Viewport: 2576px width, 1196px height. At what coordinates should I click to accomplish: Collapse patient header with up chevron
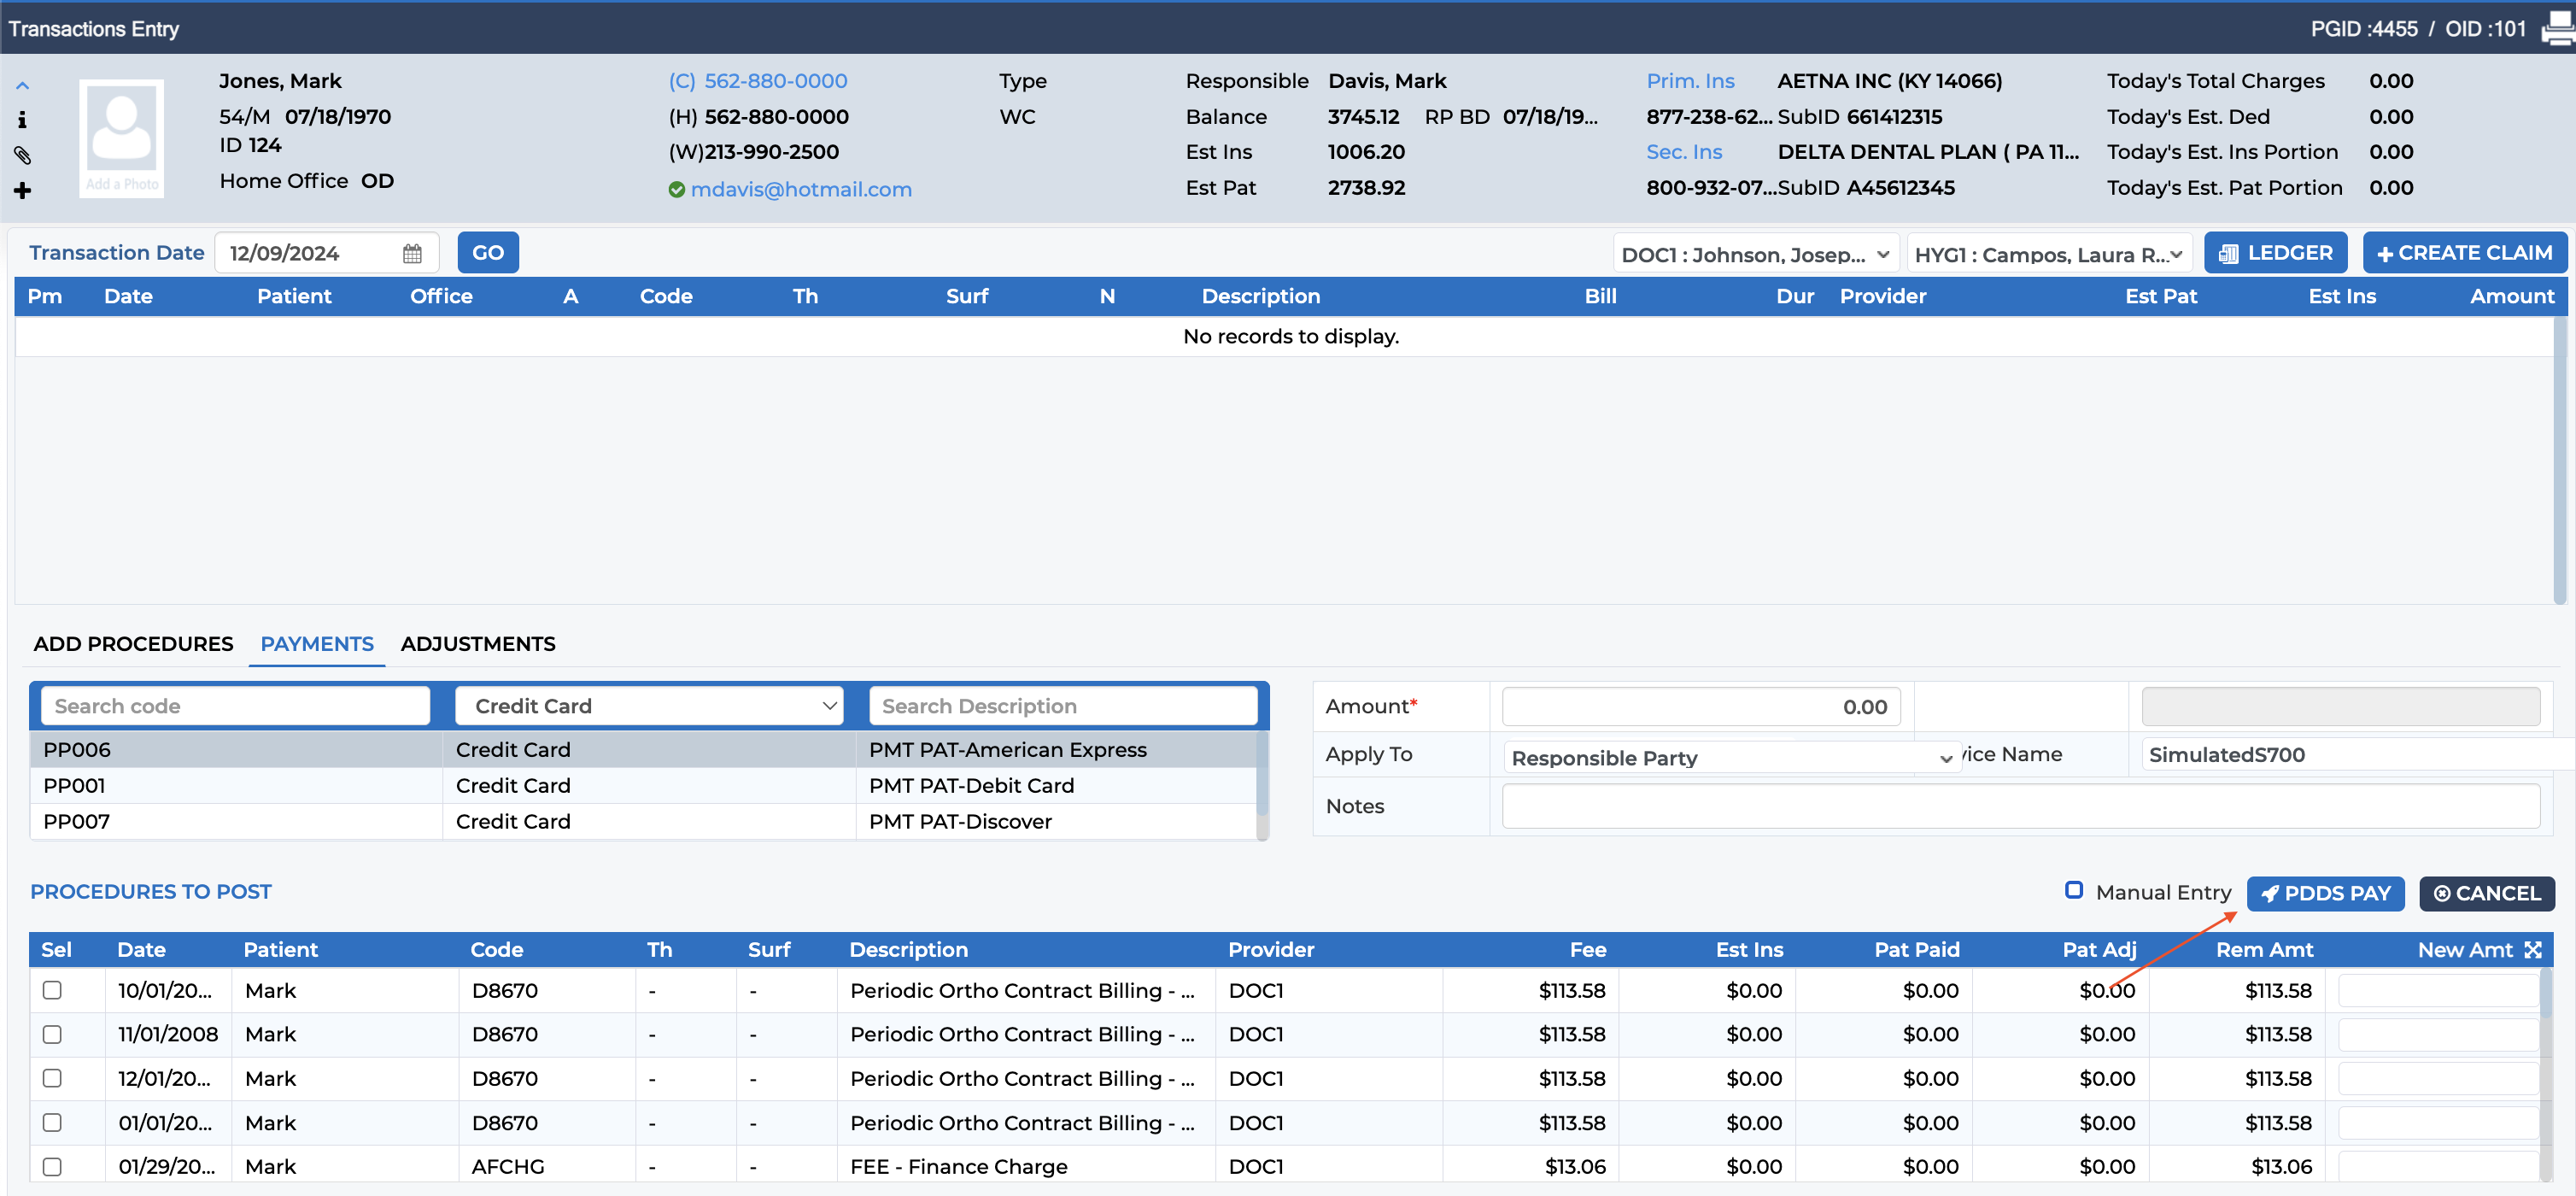click(x=22, y=86)
